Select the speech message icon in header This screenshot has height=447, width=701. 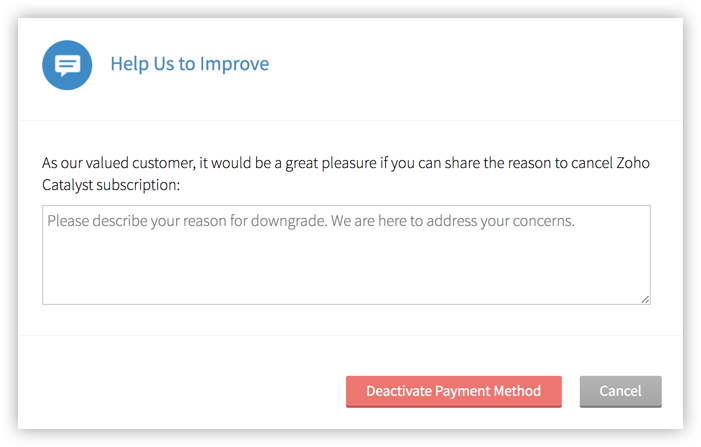[67, 65]
